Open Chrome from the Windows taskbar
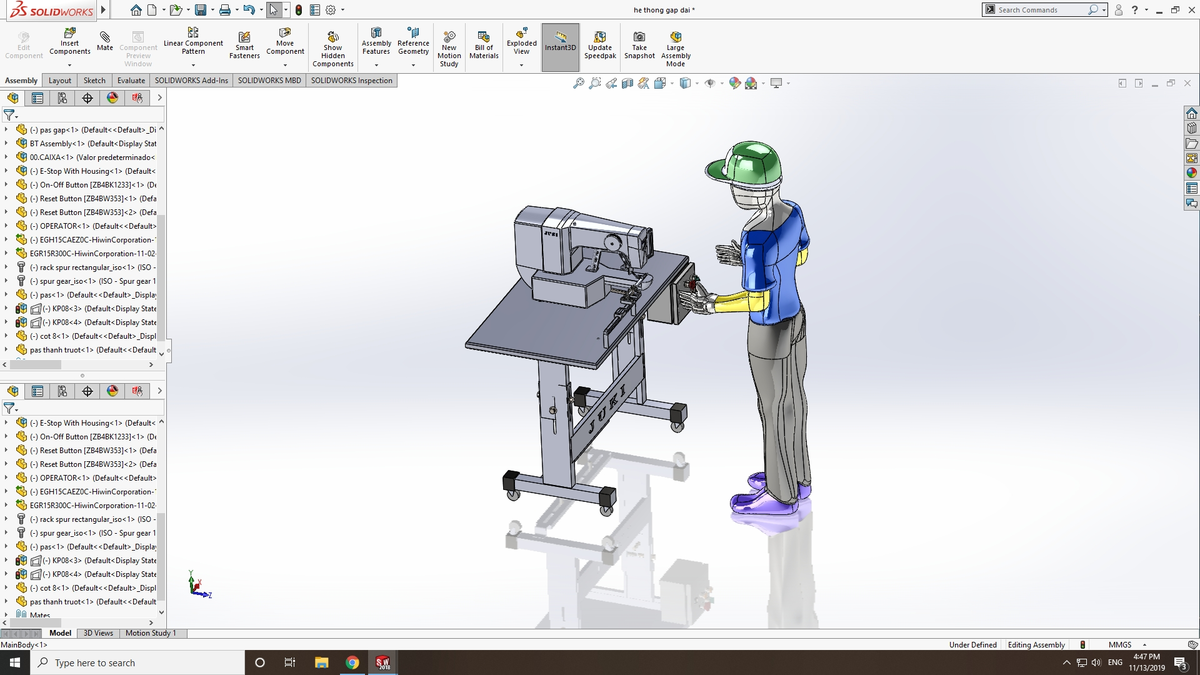This screenshot has width=1200, height=675. [352, 662]
